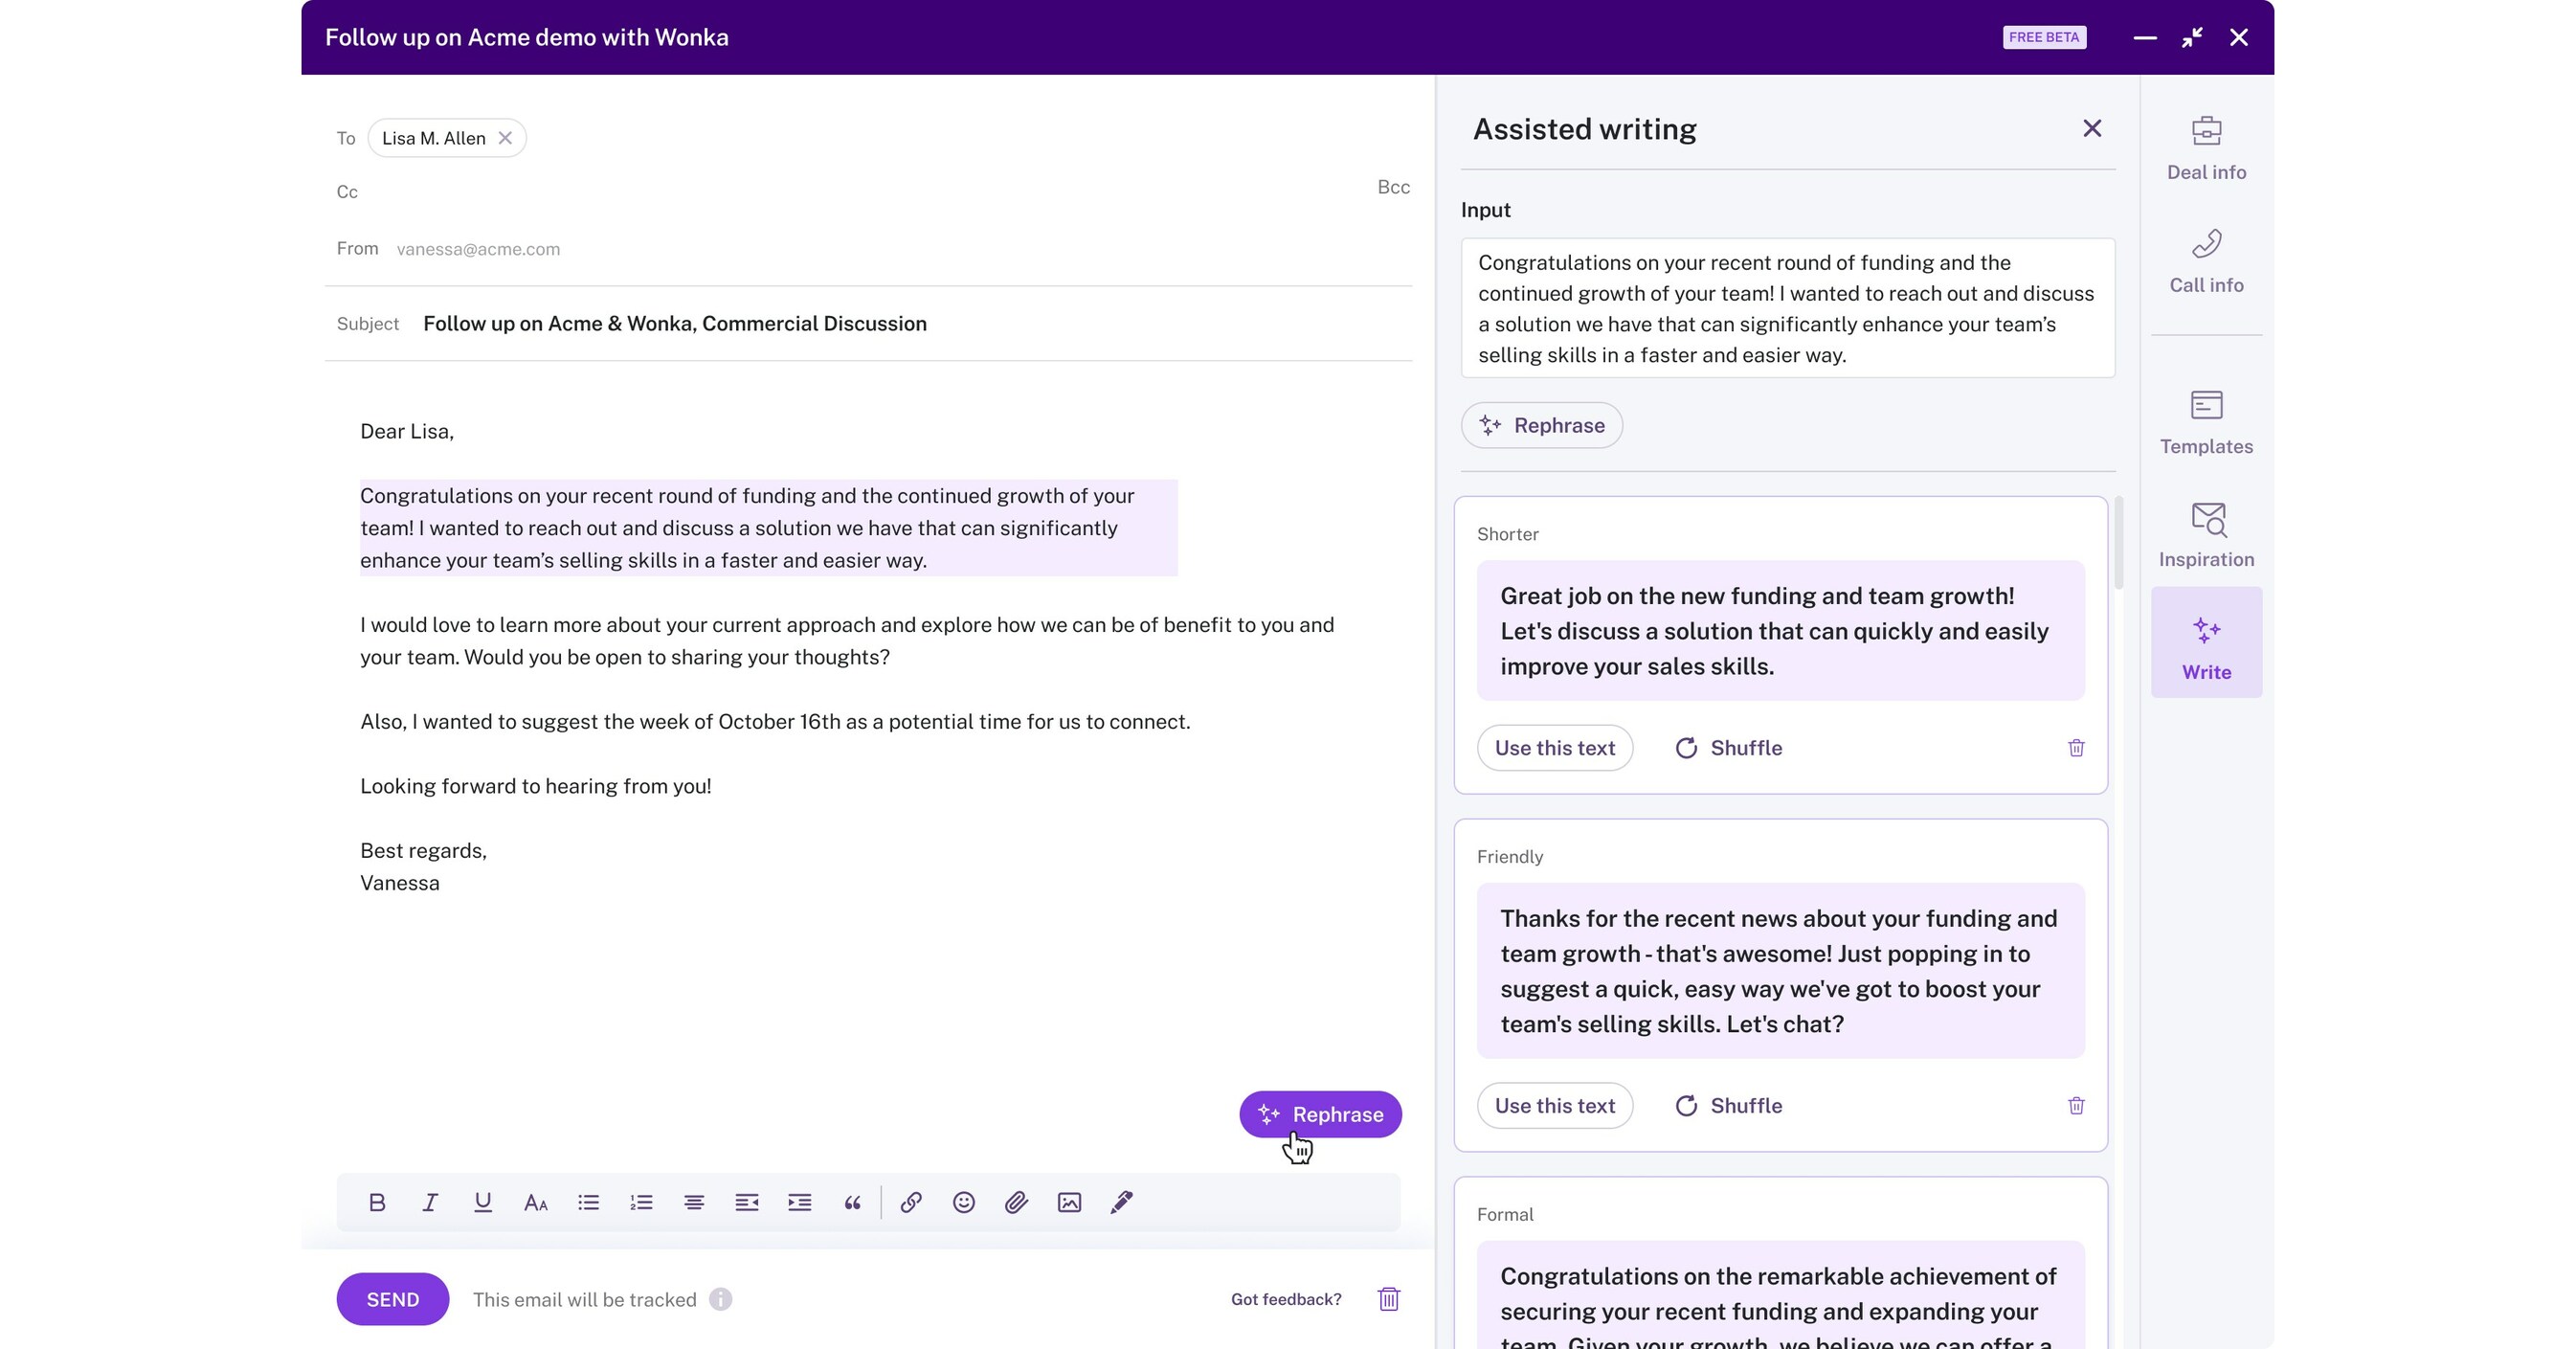
Task: Discard the email draft with trash icon
Action: (1389, 1299)
